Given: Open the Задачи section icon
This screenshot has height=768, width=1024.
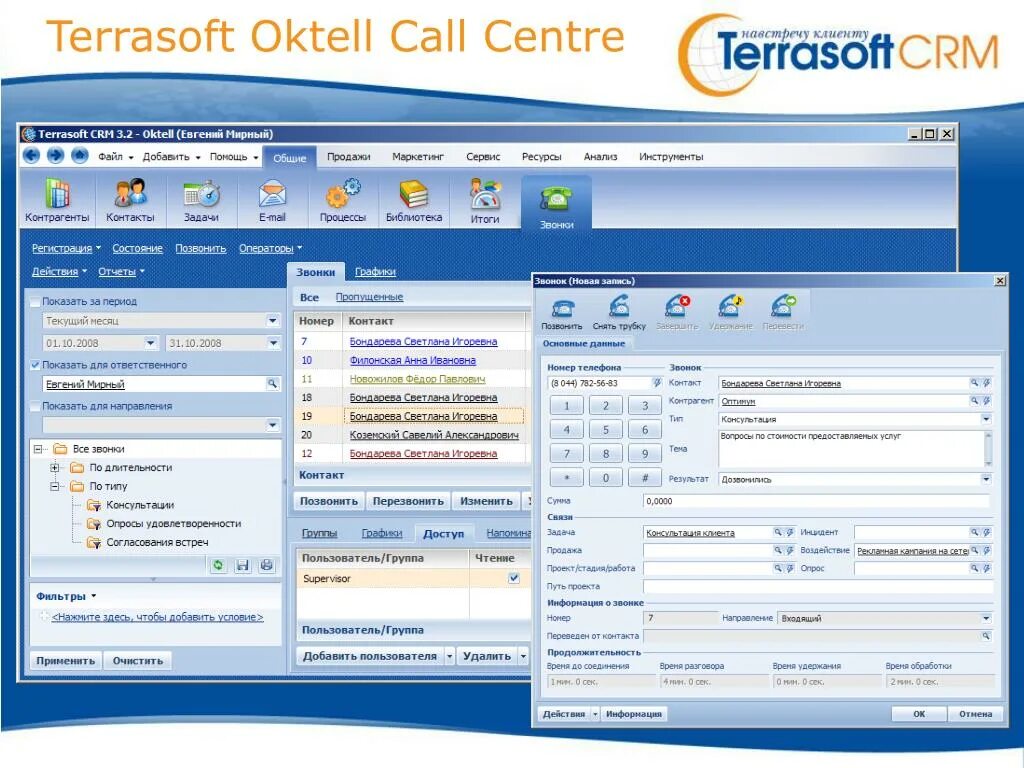Looking at the screenshot, I should tap(201, 194).
